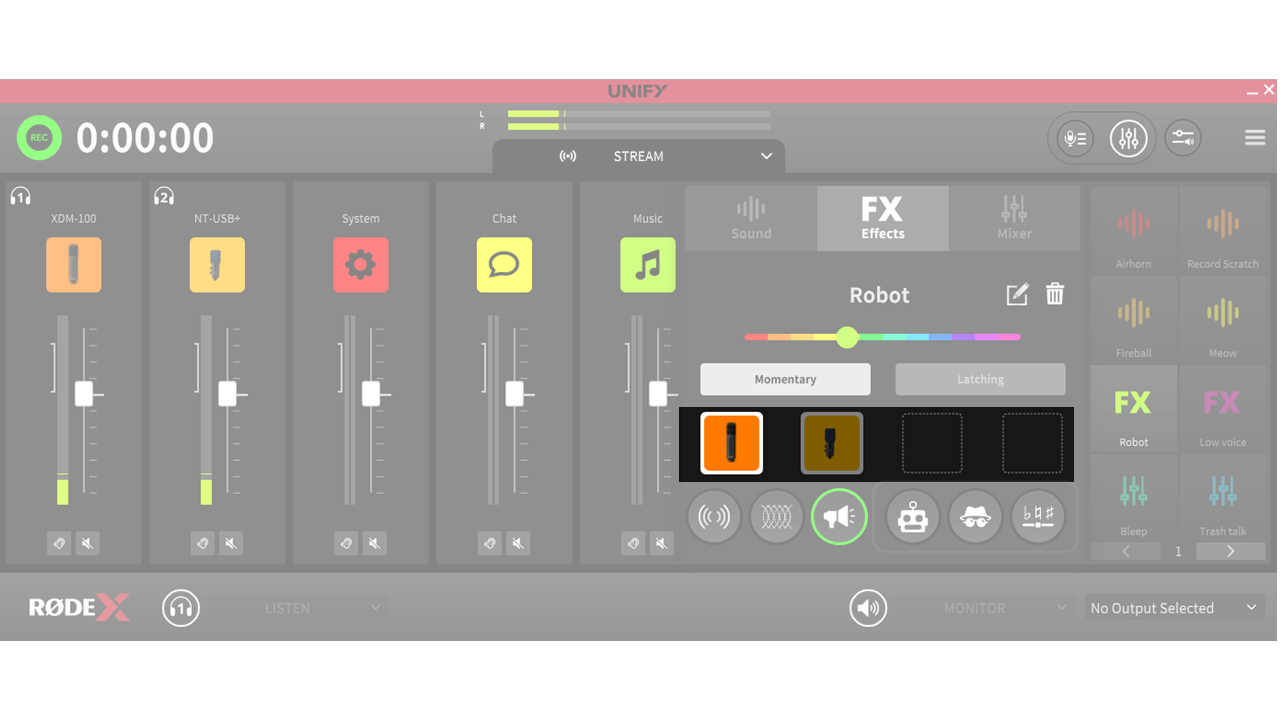Switch to the FX Effects tab

click(883, 218)
